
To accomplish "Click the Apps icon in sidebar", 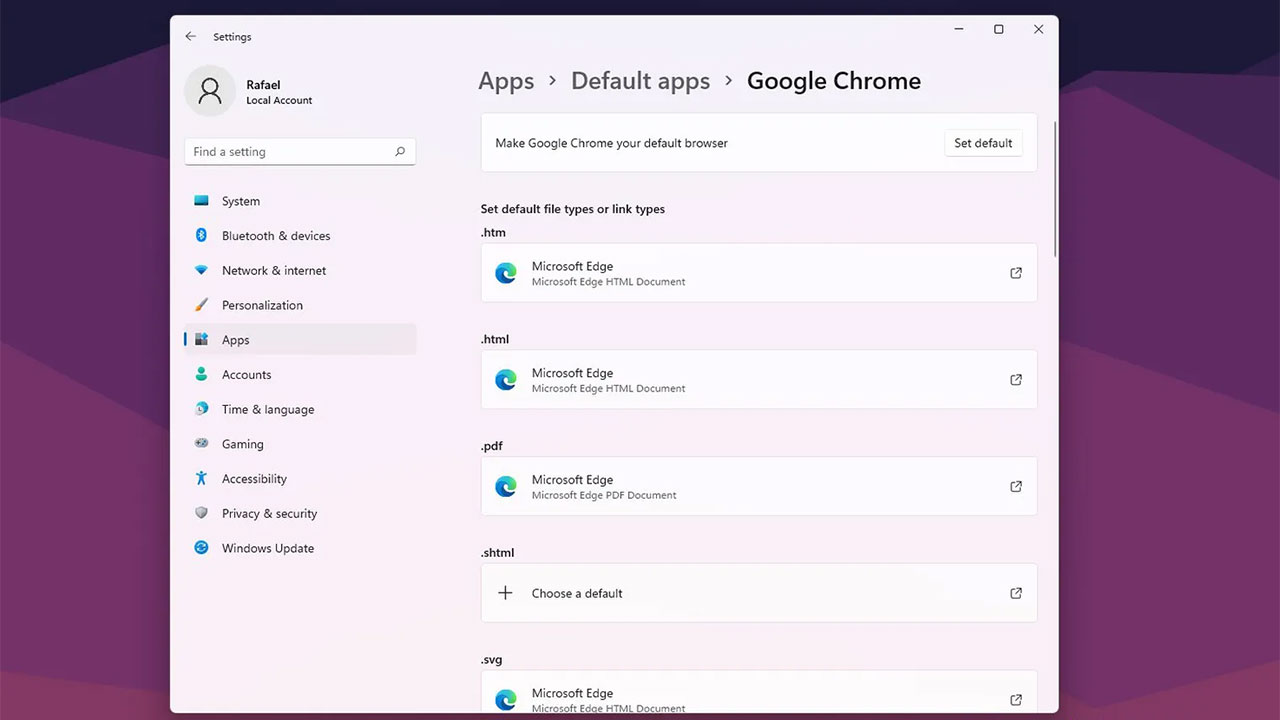I will point(202,340).
